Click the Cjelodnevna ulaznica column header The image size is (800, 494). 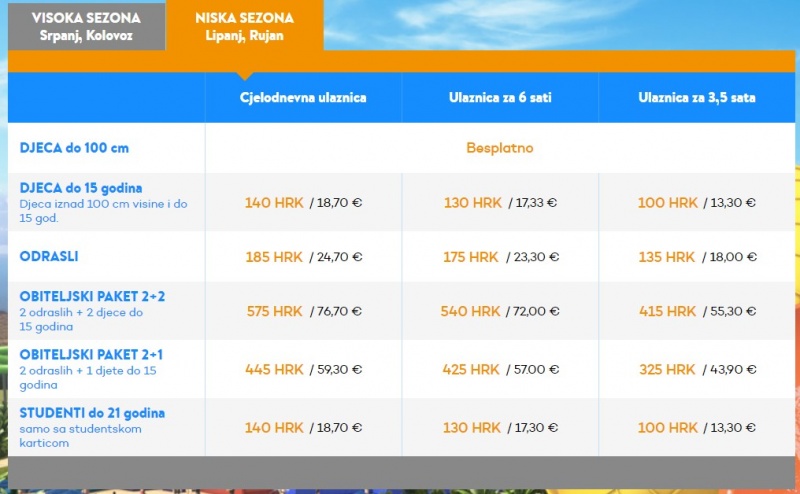303,97
